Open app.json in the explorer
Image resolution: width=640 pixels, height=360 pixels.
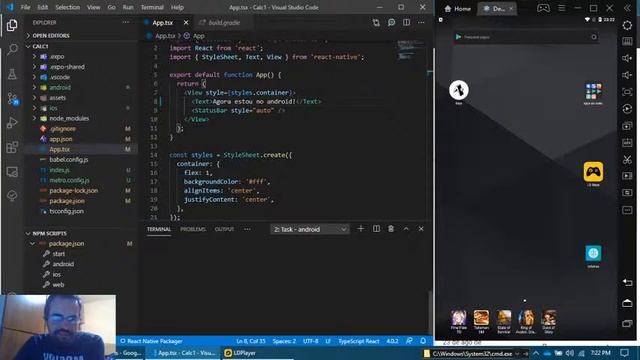coord(61,139)
